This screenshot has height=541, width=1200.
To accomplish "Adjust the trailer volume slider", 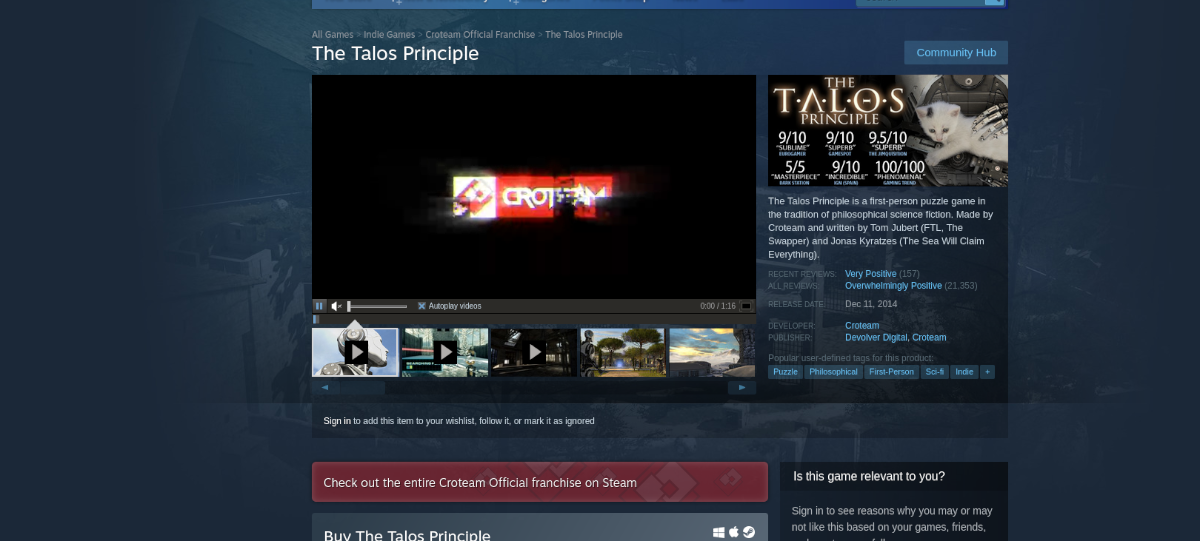I will [378, 306].
